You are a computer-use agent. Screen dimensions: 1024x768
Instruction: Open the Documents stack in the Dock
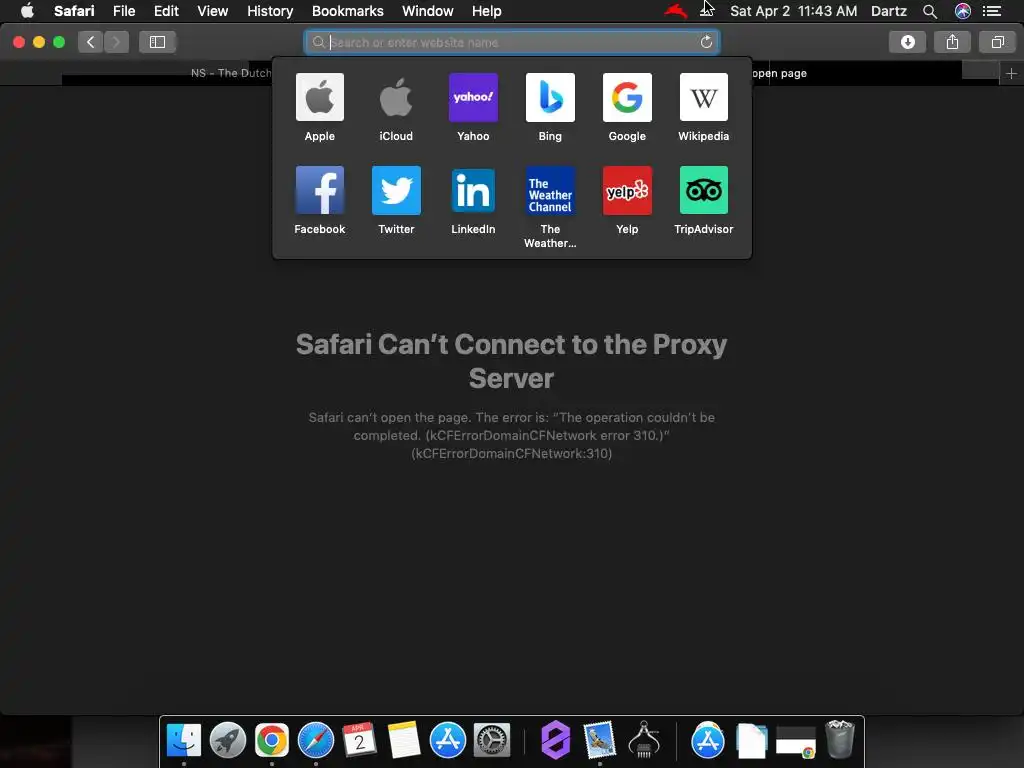point(752,741)
